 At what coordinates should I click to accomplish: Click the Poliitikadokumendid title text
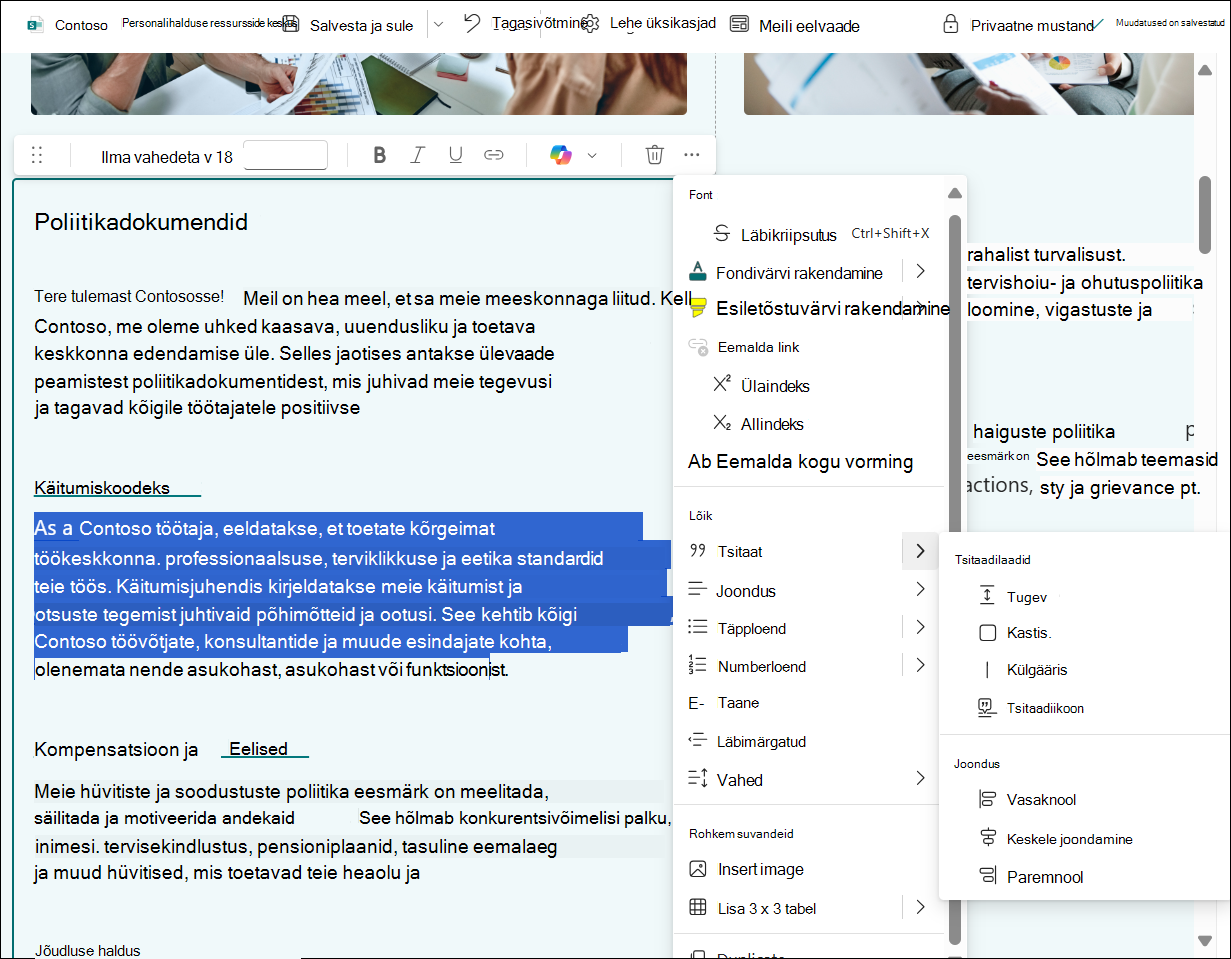point(141,222)
